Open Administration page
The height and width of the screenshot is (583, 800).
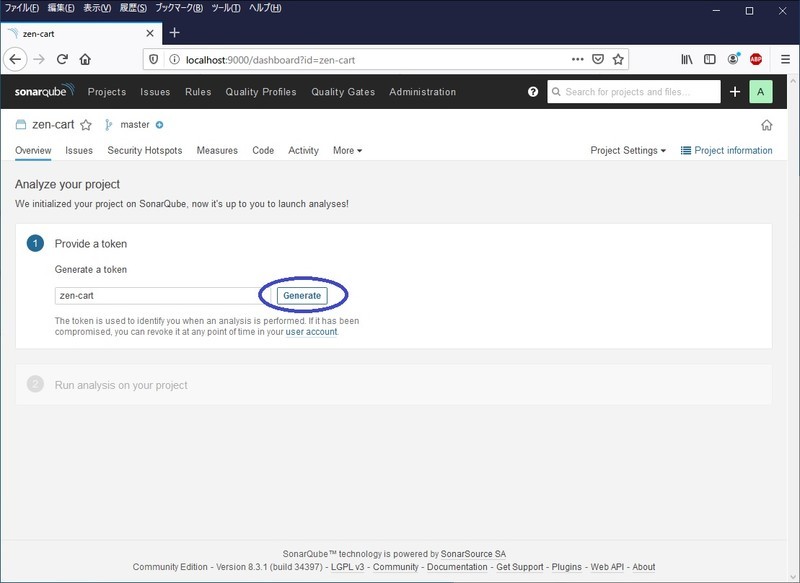click(422, 92)
